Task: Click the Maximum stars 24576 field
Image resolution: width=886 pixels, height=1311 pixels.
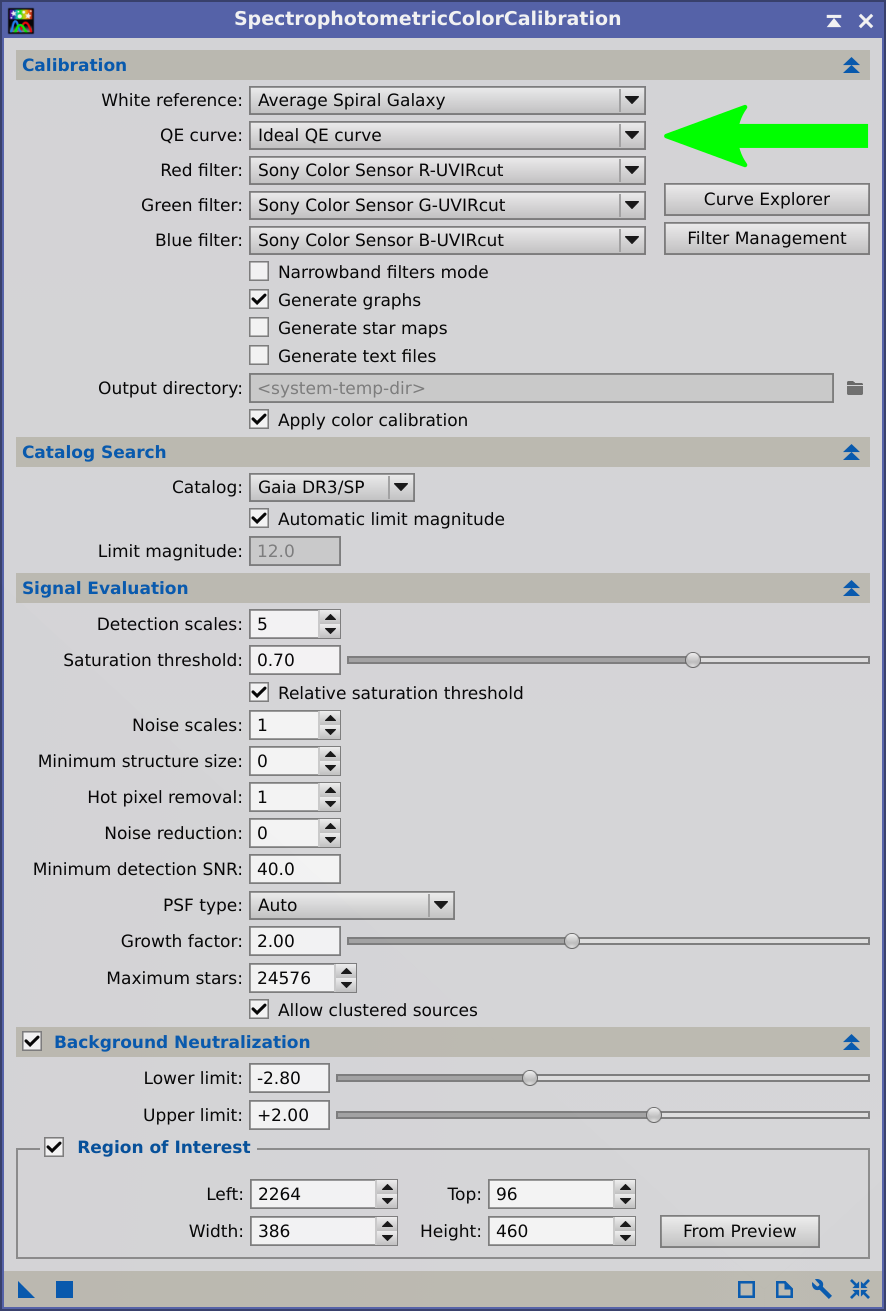Action: tap(293, 978)
